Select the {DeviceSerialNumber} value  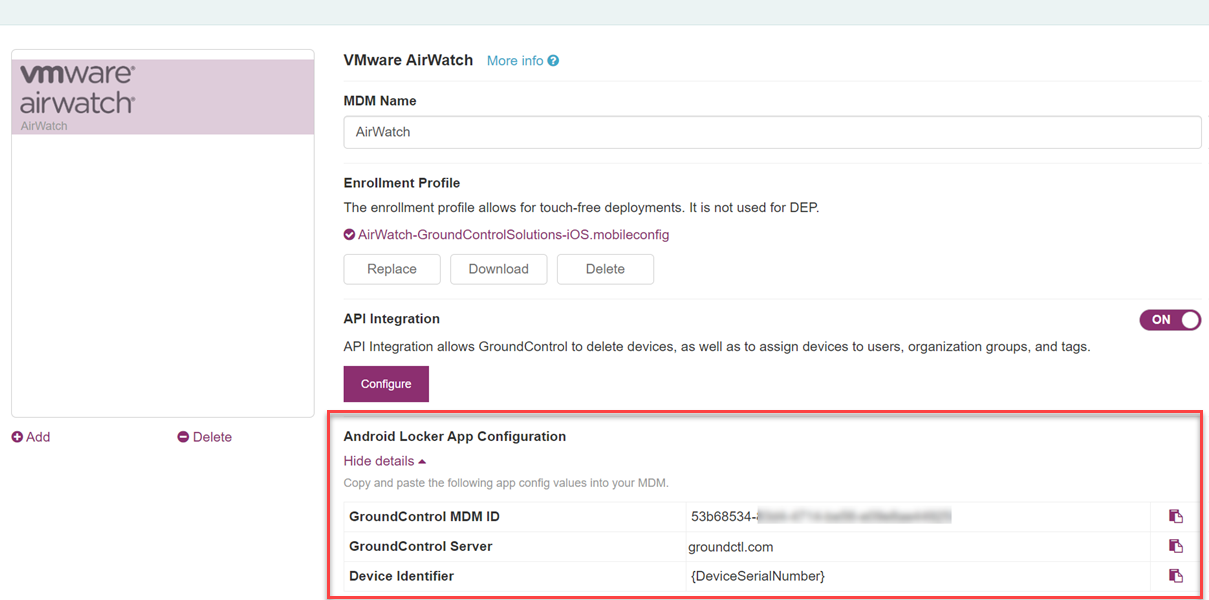click(x=758, y=576)
